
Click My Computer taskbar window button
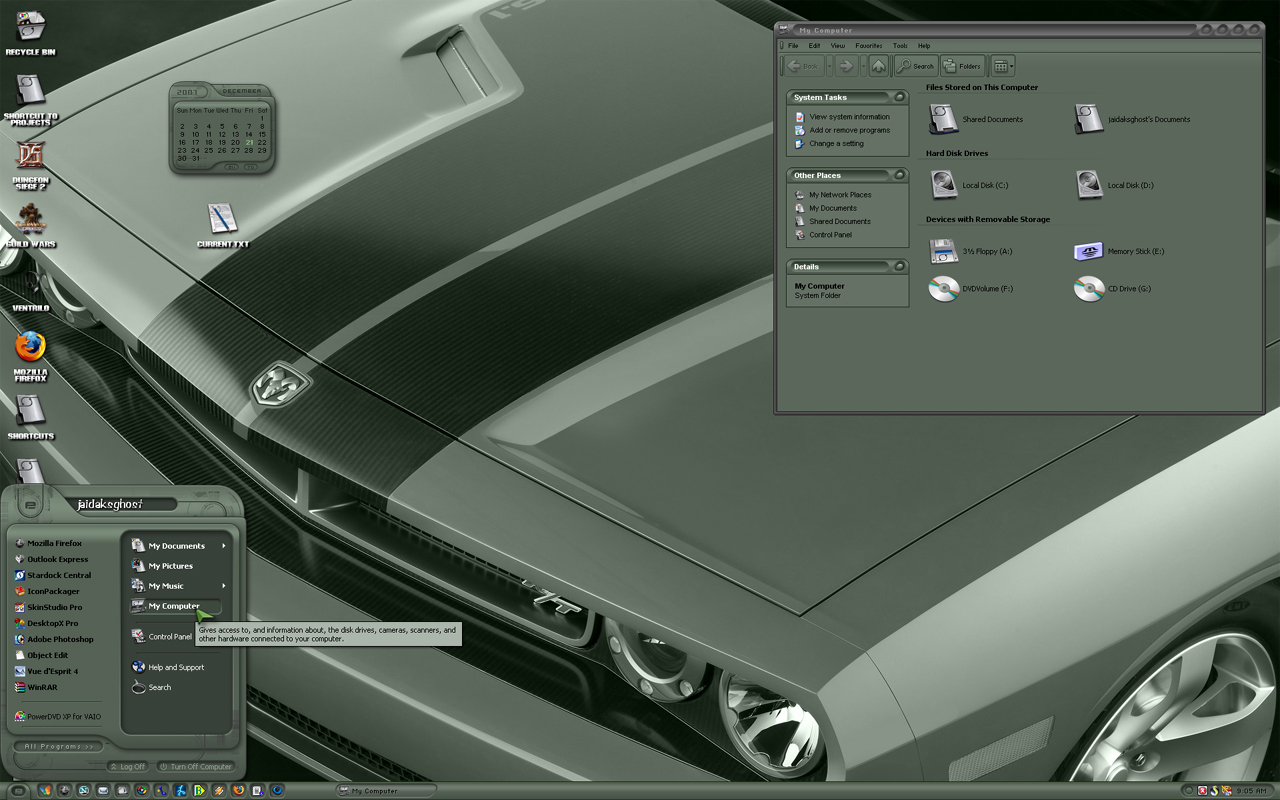click(385, 791)
